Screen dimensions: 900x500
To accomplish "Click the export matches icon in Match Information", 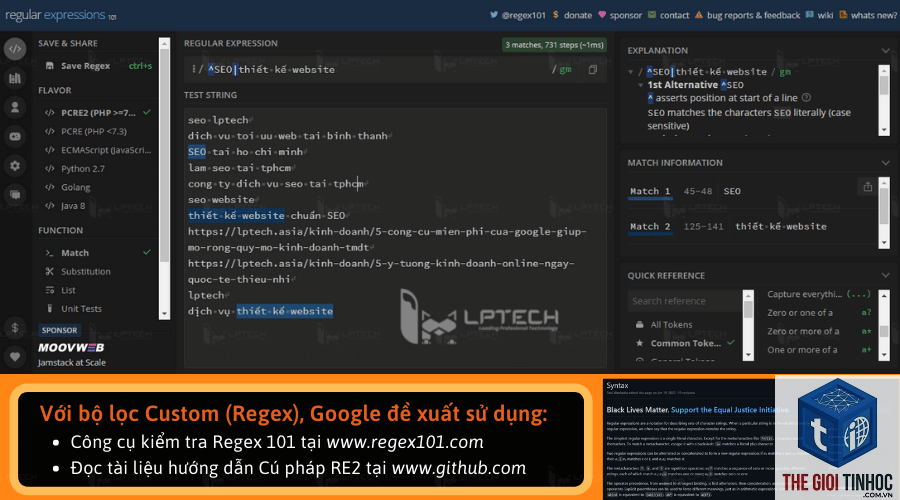I will coord(867,187).
